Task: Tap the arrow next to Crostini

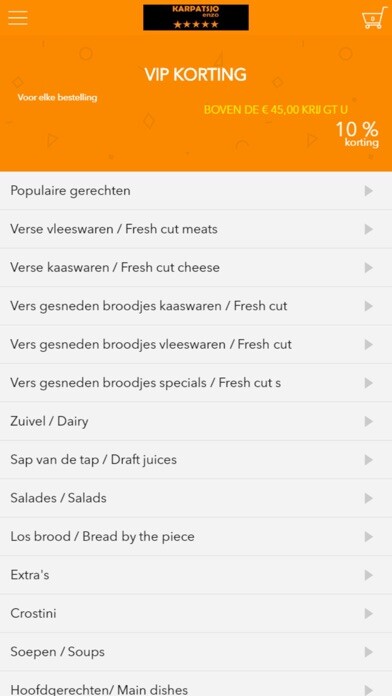Action: 368,613
